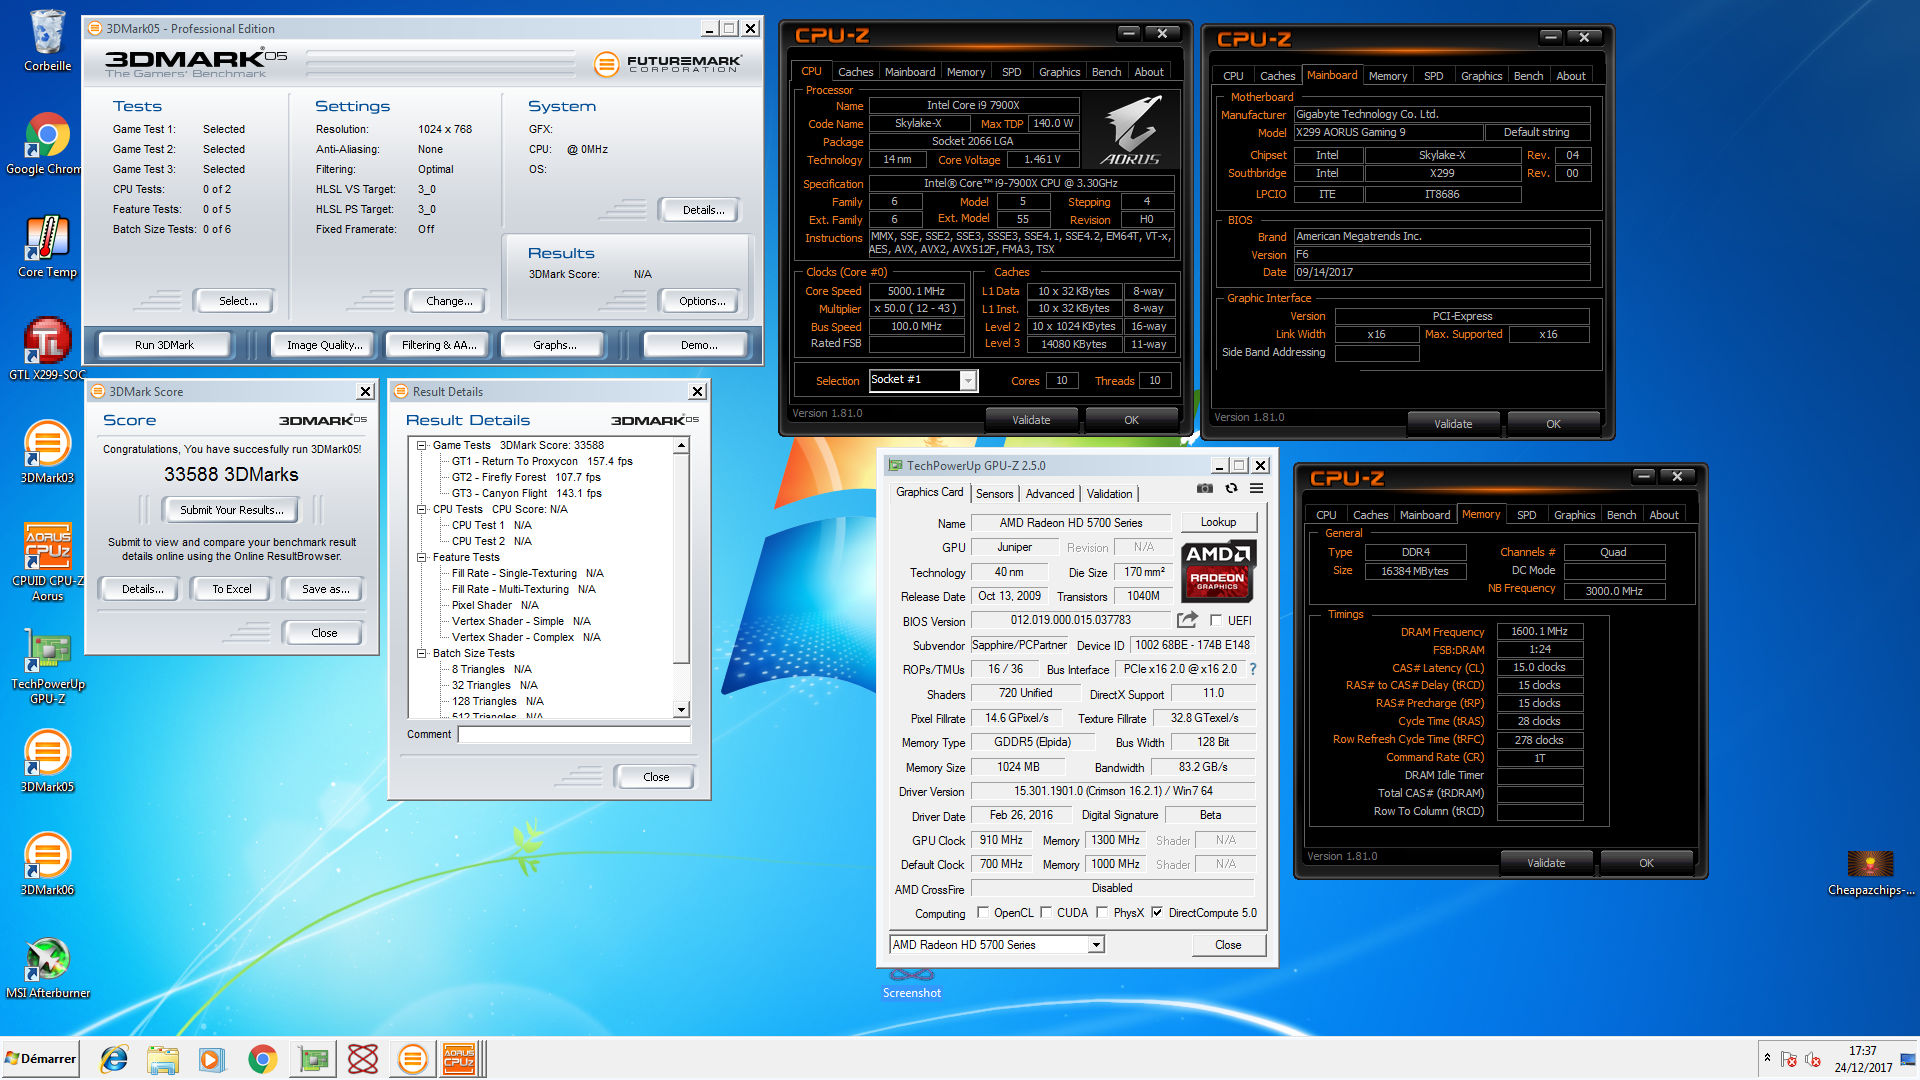
Task: Toggle the UEFI checkbox in GPU-Z
Action: (x=1216, y=620)
